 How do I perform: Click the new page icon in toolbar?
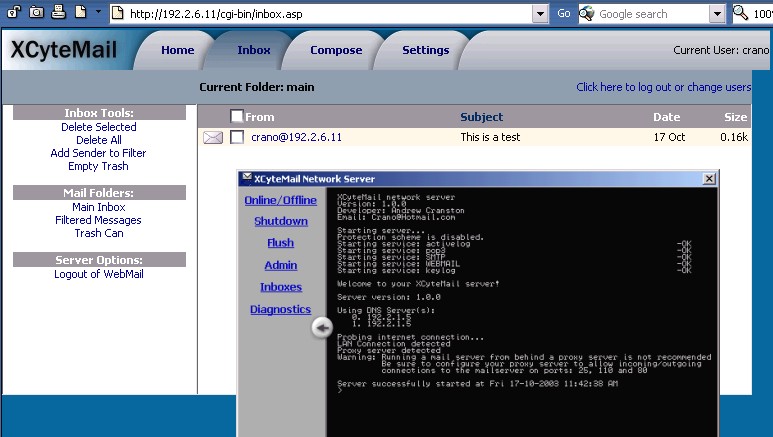[x=80, y=13]
